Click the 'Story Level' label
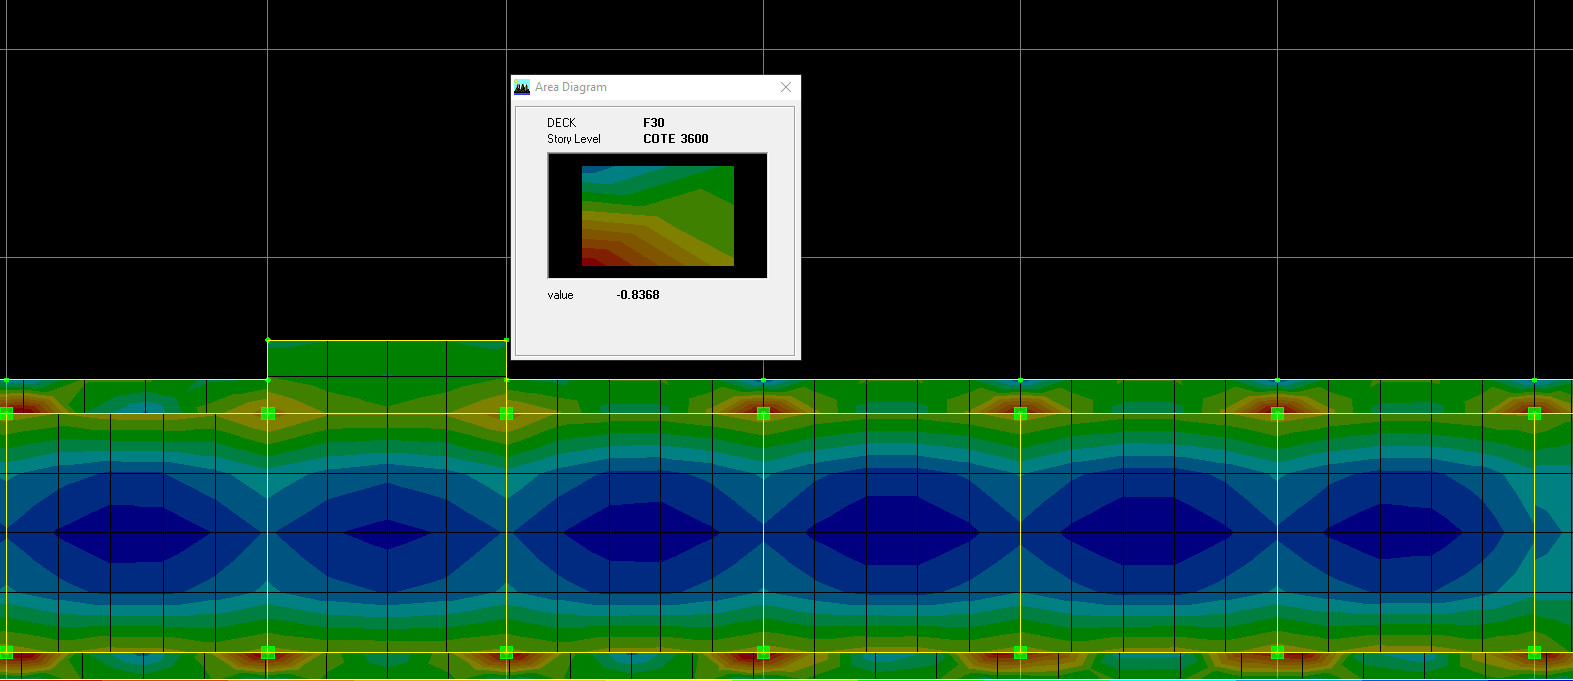This screenshot has width=1573, height=681. coord(574,139)
